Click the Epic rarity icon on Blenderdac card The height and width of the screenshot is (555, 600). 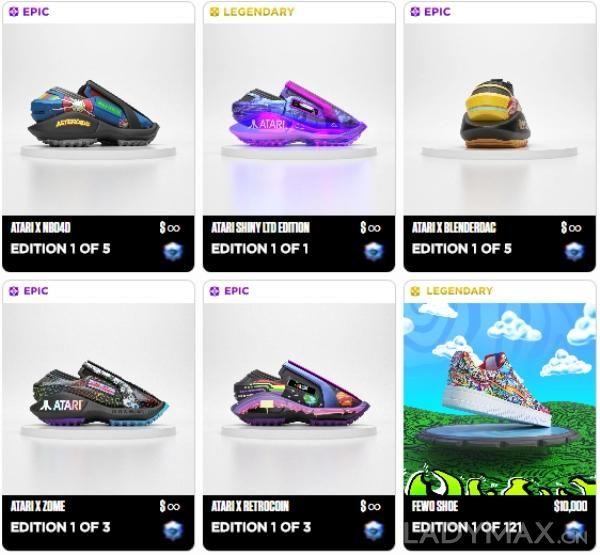coord(415,12)
